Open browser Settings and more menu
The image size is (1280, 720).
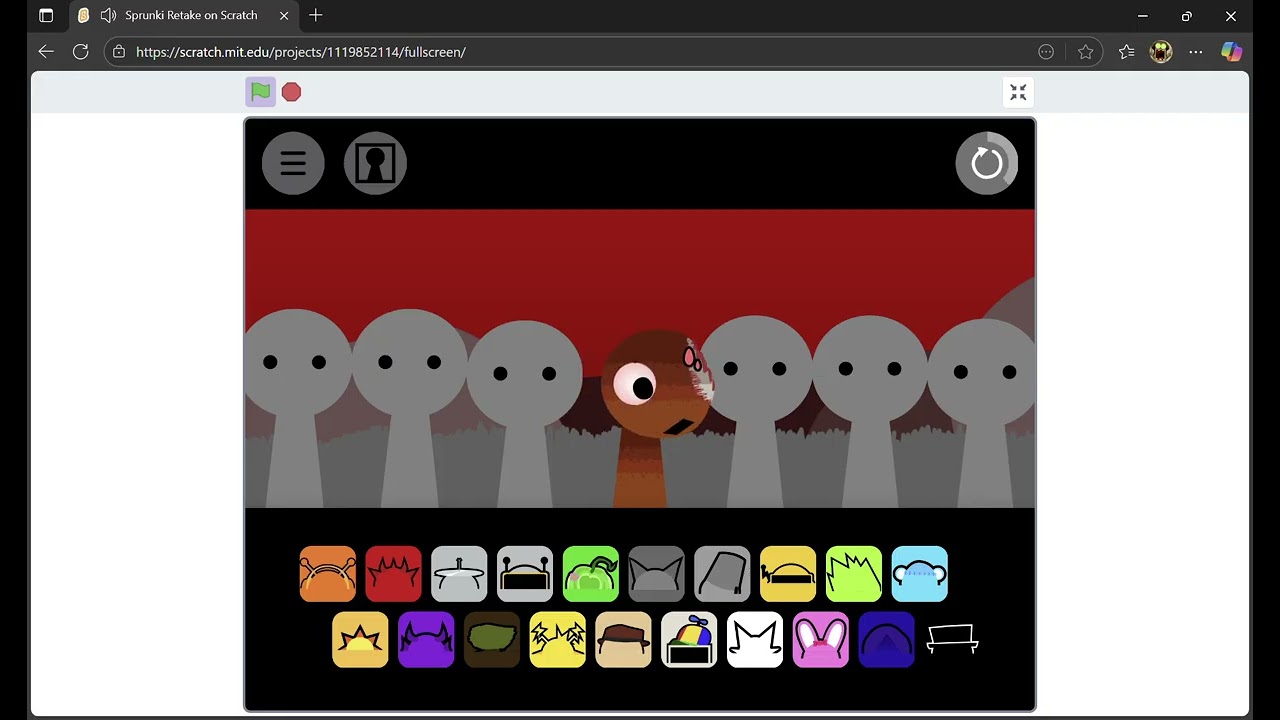(x=1196, y=52)
